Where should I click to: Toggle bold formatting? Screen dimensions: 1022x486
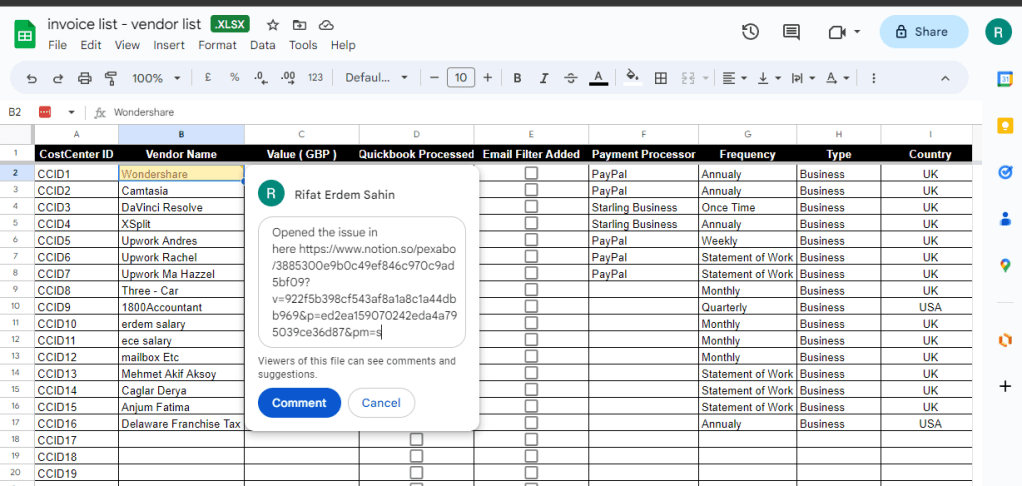coord(517,78)
